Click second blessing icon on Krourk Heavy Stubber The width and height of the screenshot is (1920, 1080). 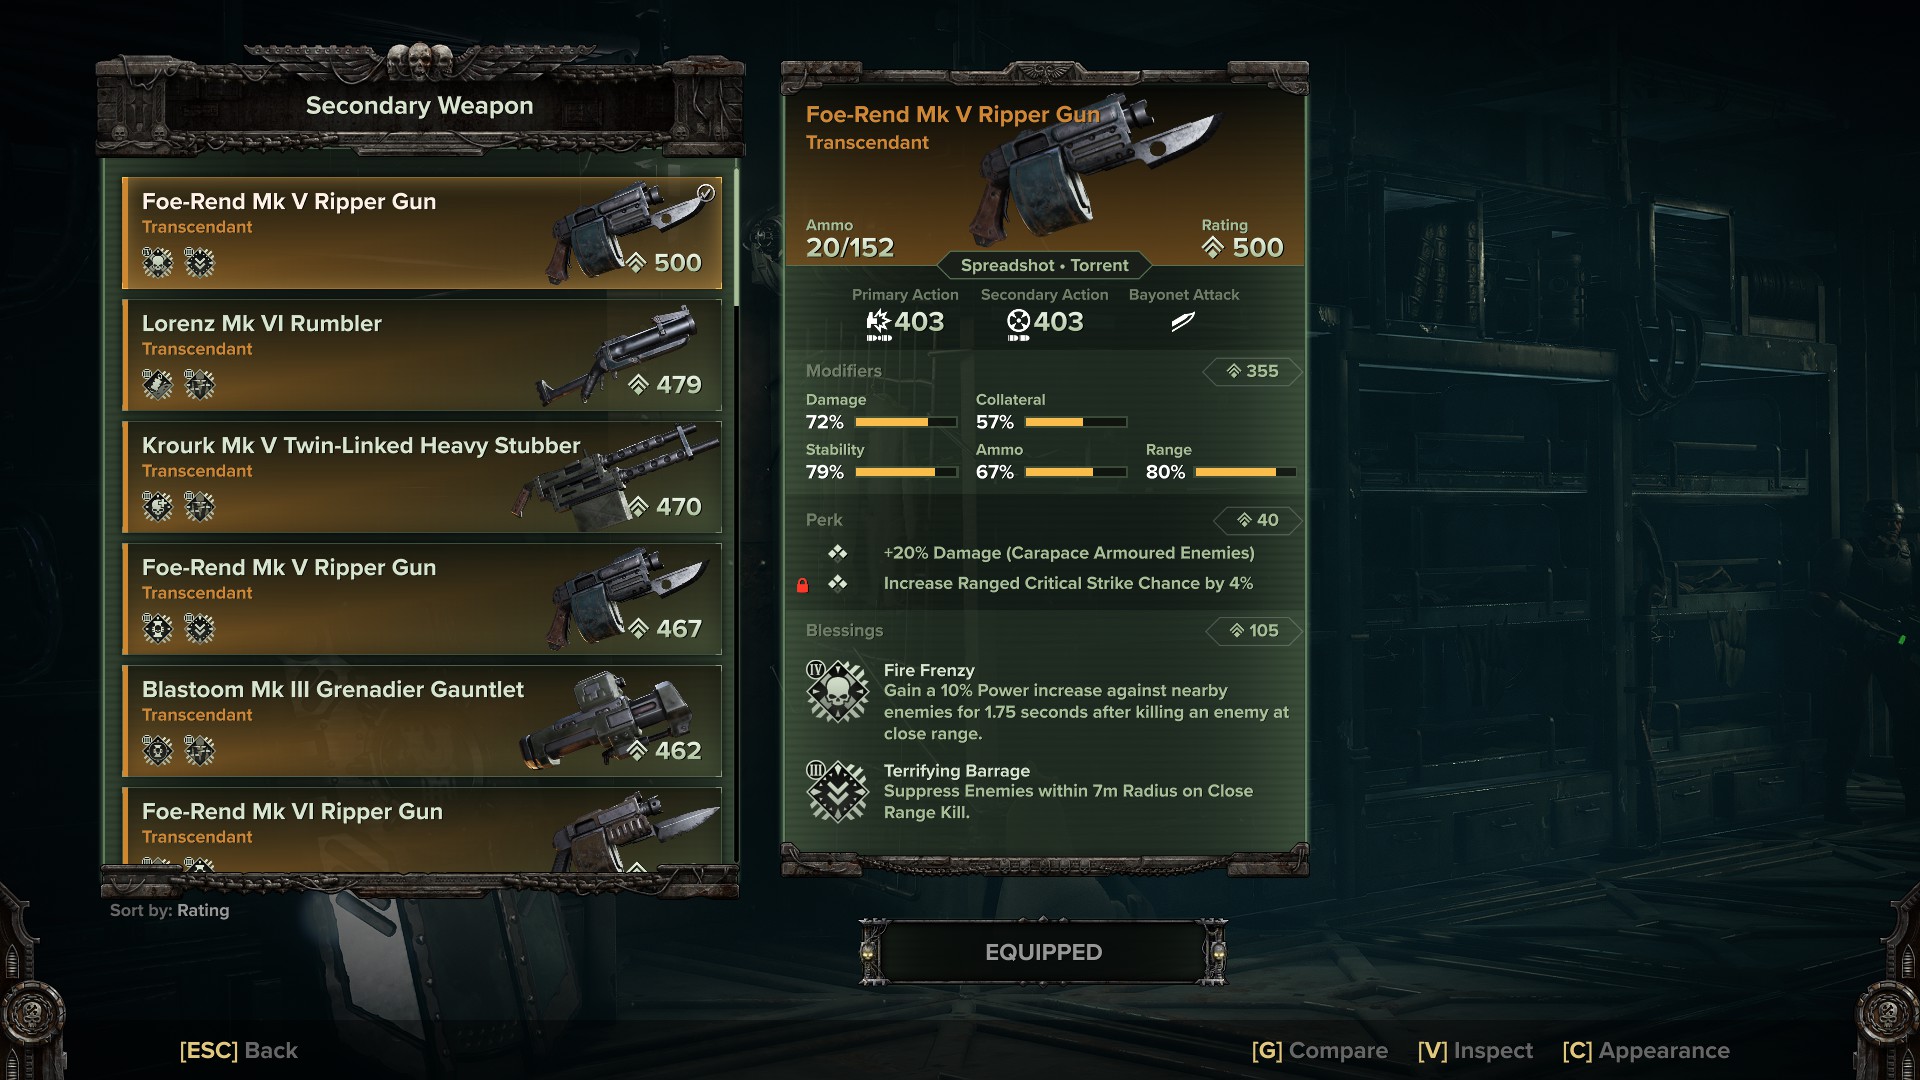pos(199,507)
